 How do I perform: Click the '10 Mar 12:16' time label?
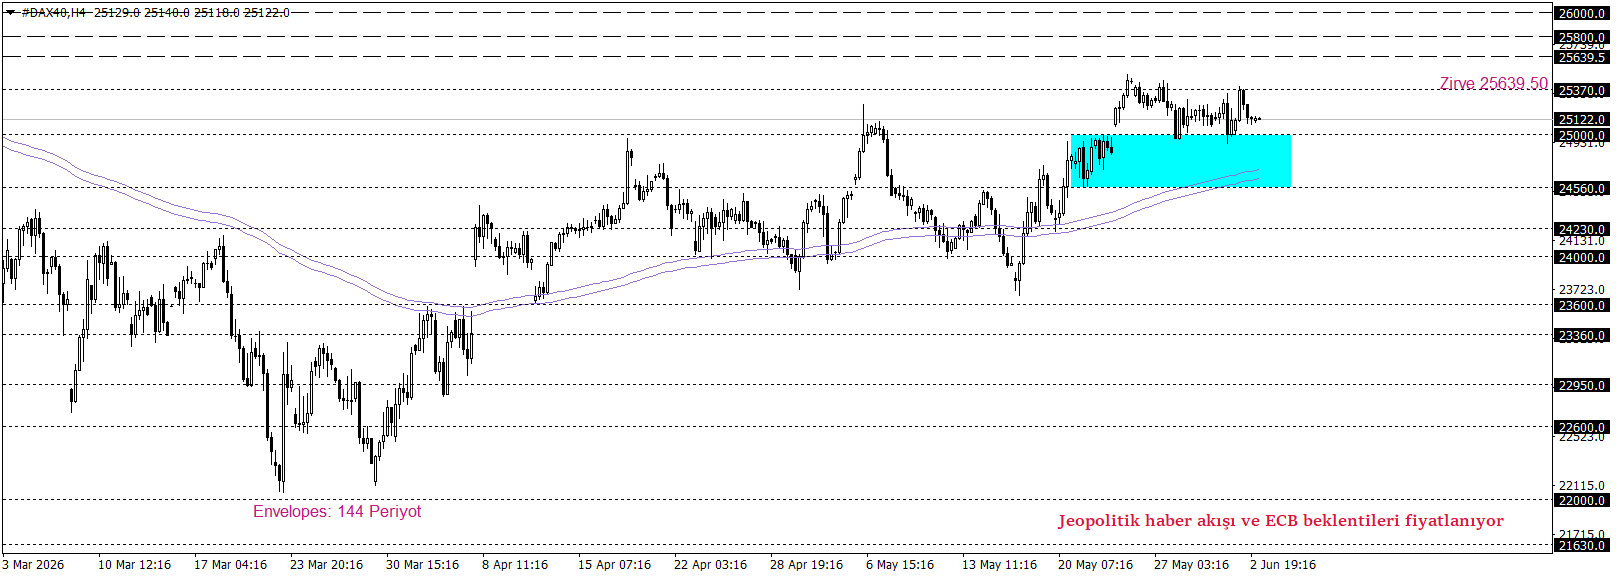[x=134, y=565]
